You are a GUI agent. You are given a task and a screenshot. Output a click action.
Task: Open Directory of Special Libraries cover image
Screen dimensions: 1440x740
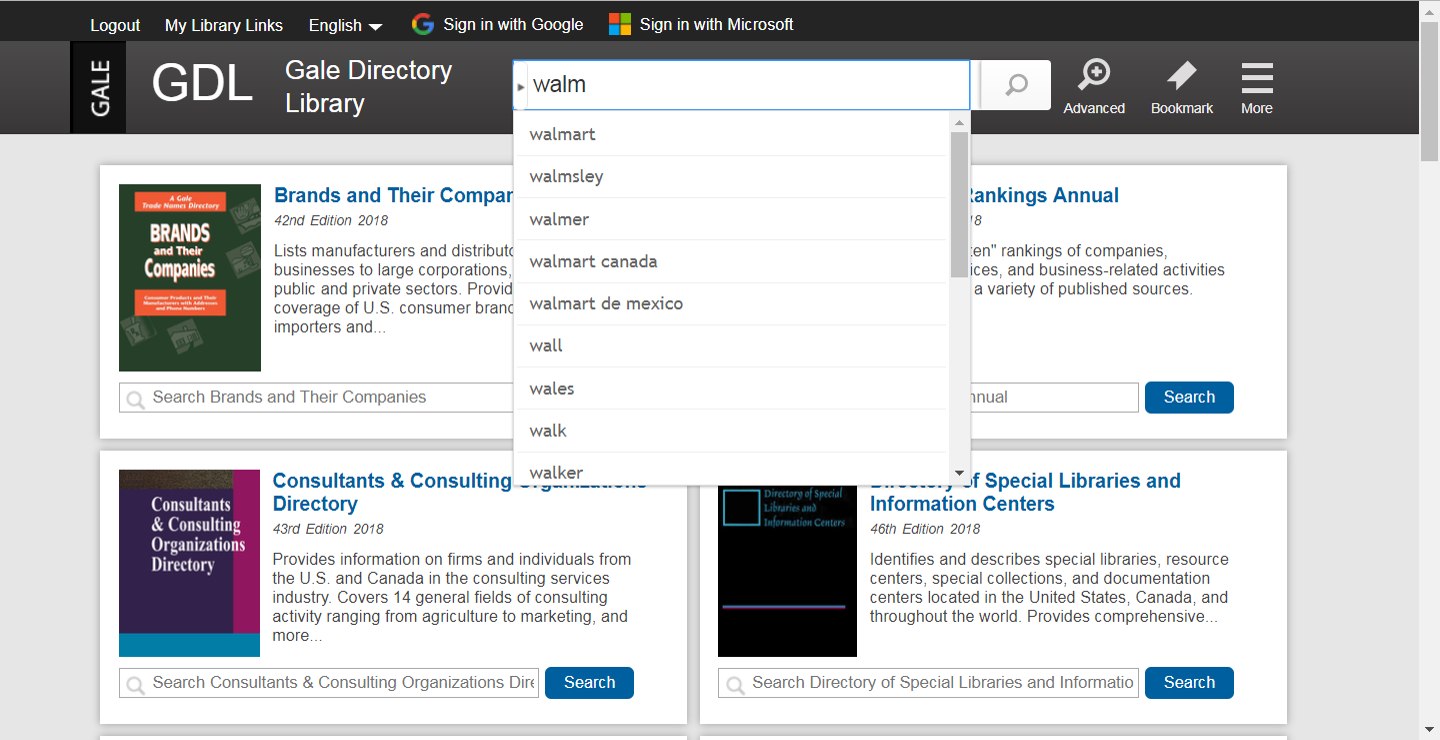click(x=788, y=570)
